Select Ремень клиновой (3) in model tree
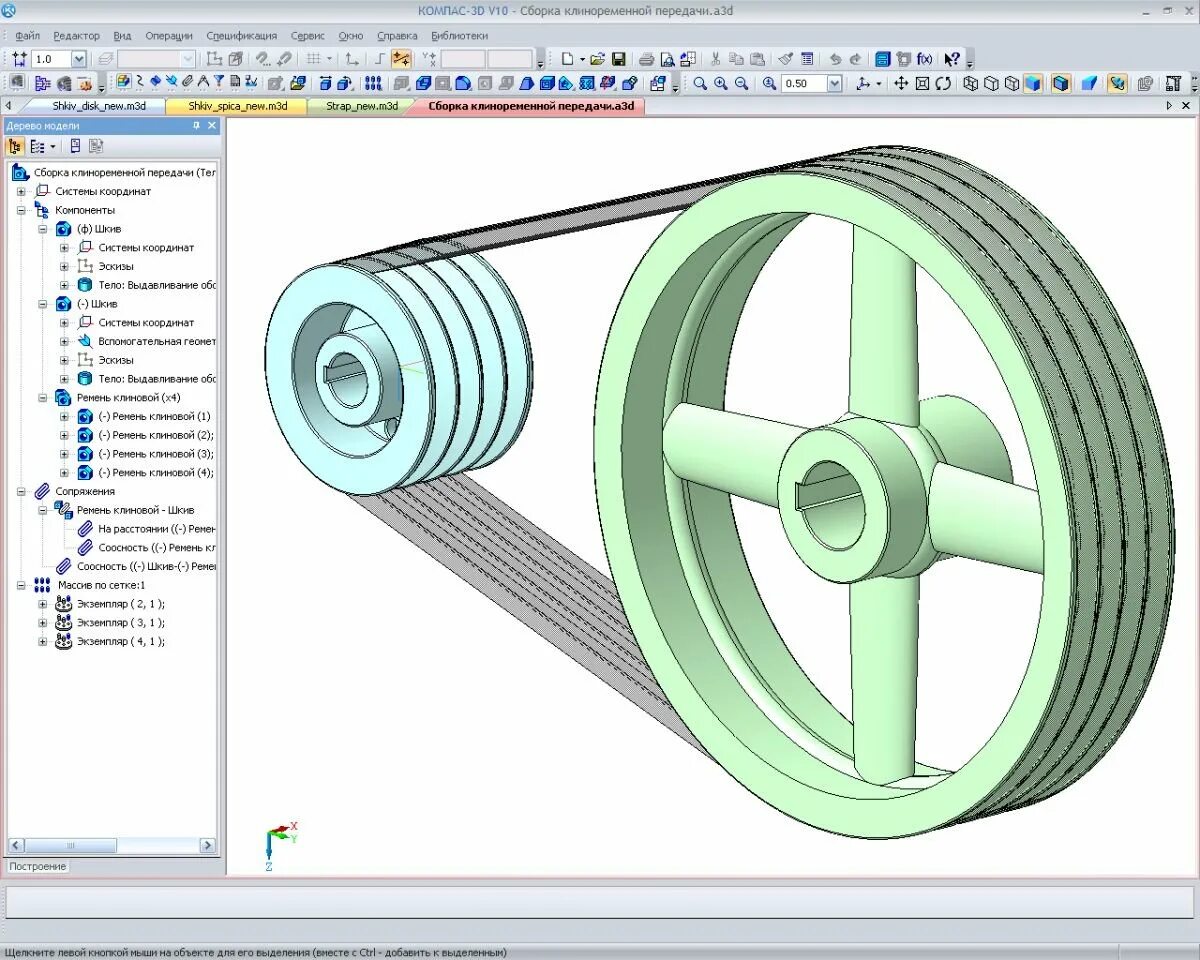This screenshot has width=1200, height=960. tap(155, 454)
